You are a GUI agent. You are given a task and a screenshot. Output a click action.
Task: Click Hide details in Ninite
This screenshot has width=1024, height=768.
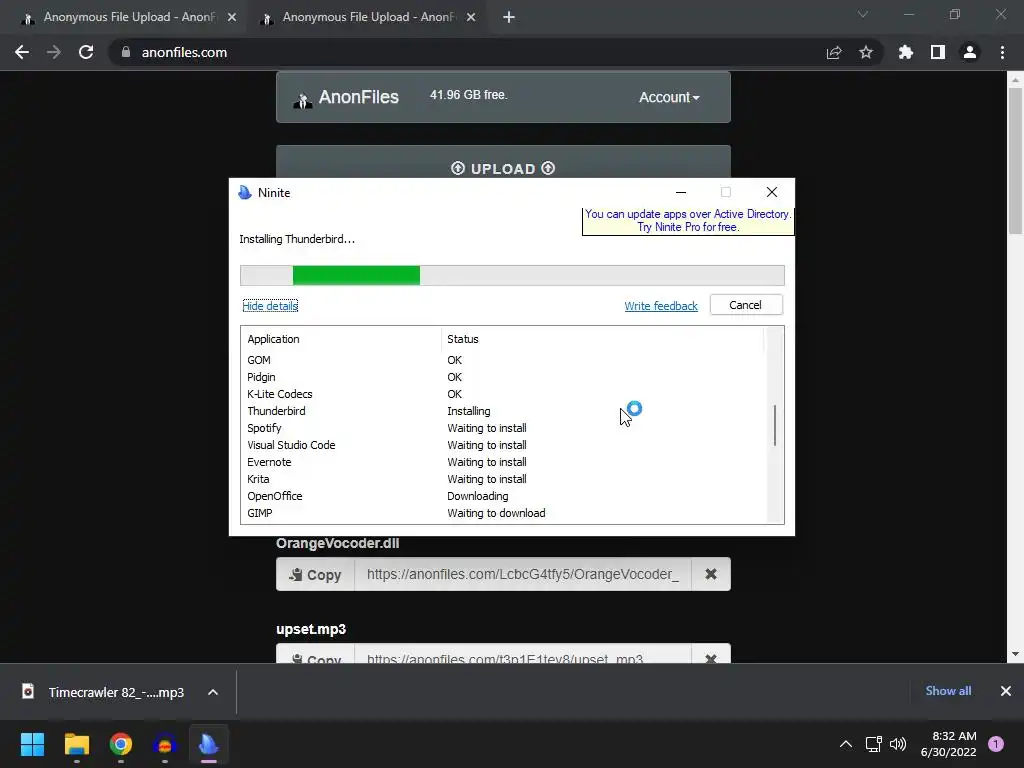pos(270,306)
